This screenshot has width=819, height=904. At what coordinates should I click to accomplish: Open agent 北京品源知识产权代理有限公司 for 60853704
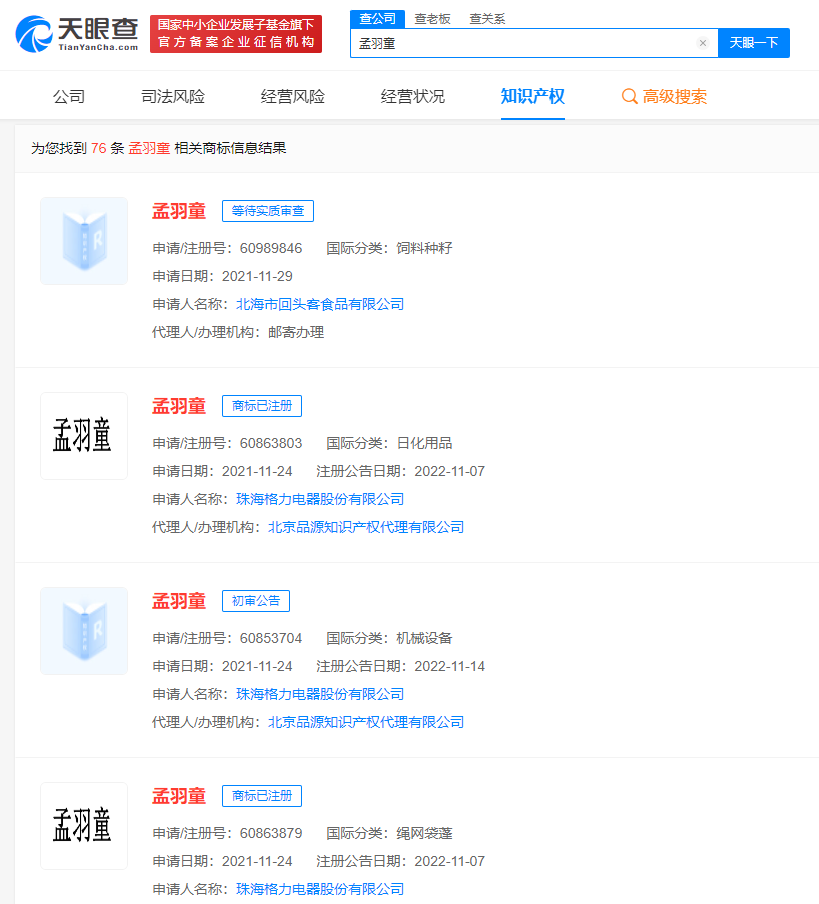point(366,722)
